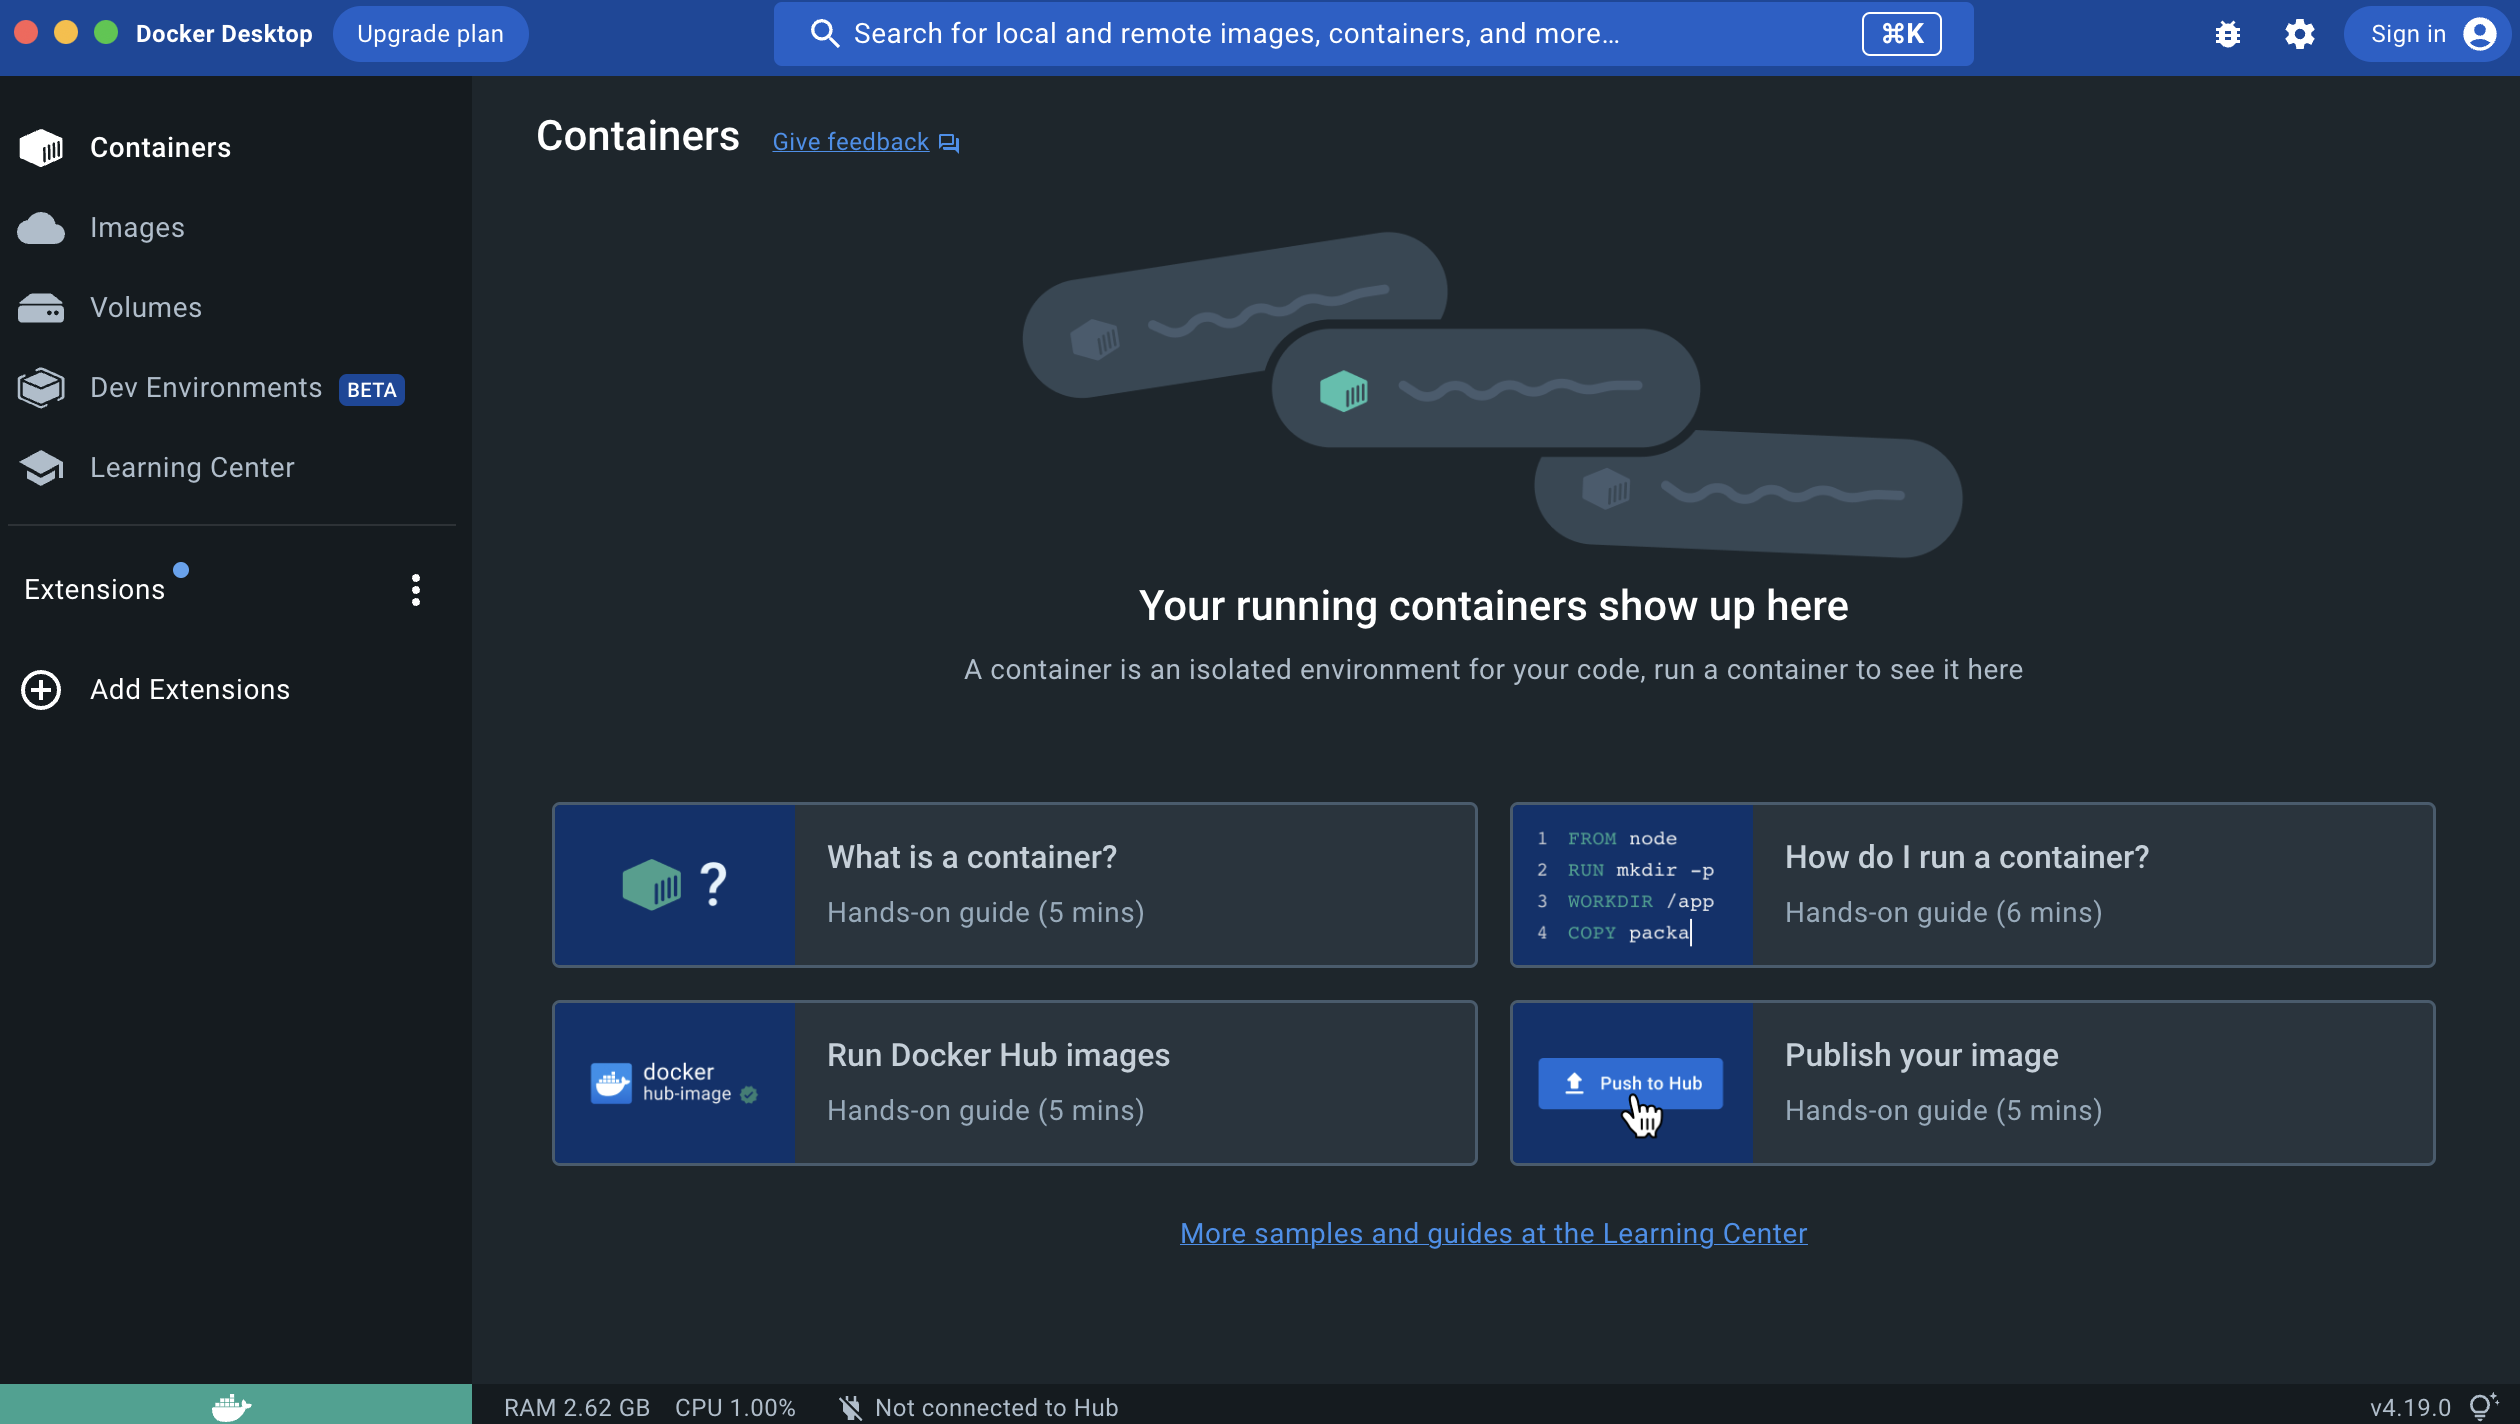Click the Push to Hub illustration button
2520x1424 pixels.
1630,1083
